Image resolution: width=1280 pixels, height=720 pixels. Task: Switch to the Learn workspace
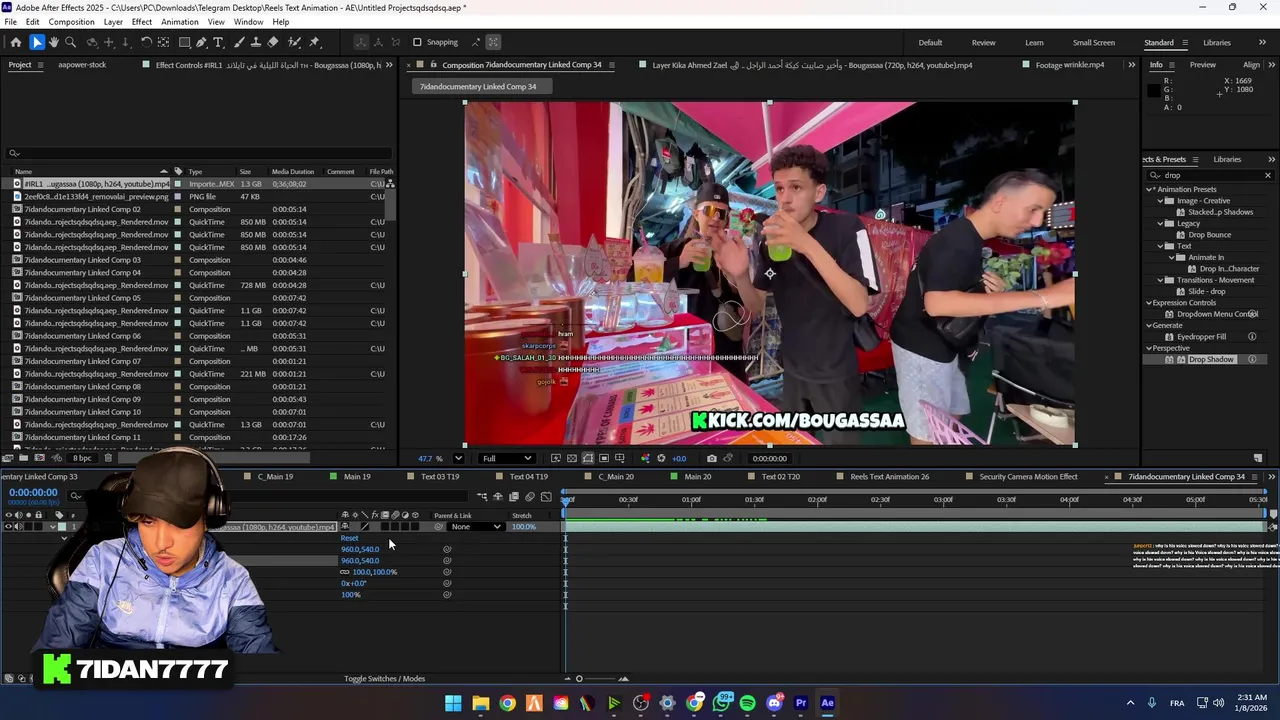point(1034,42)
